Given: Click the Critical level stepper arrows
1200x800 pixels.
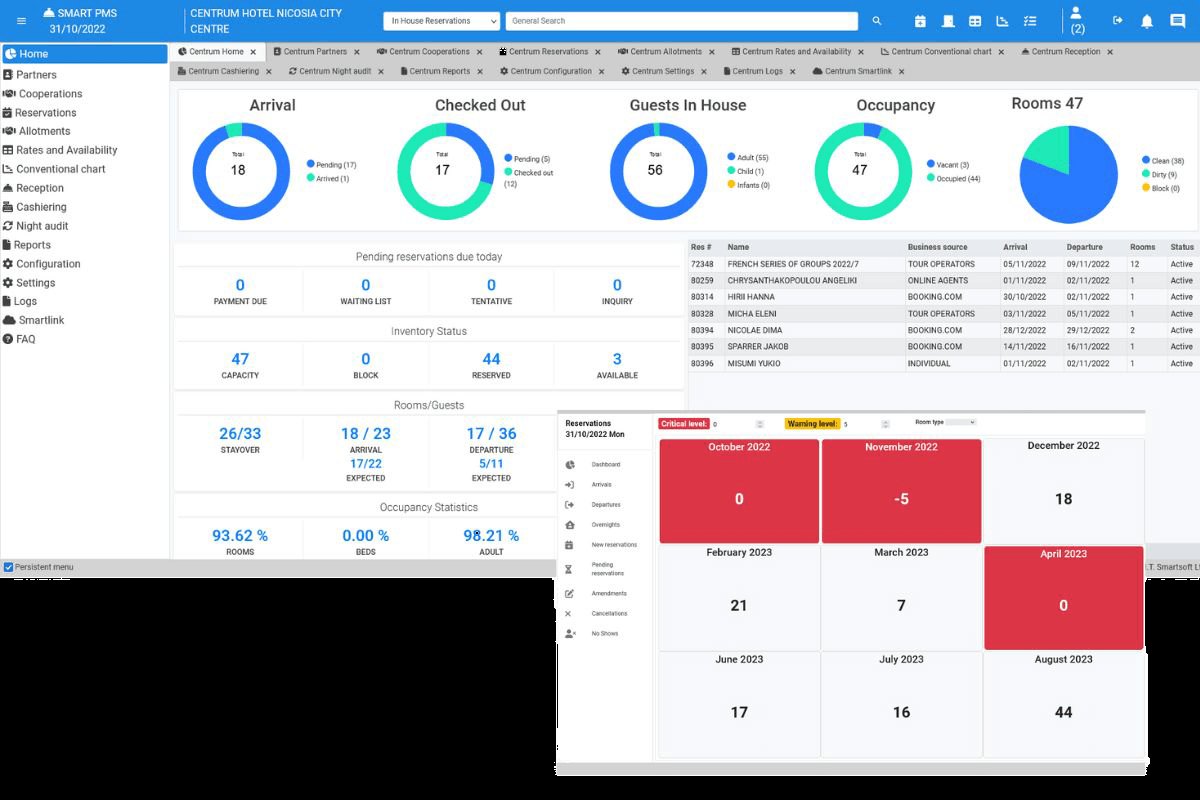Looking at the screenshot, I should (x=760, y=424).
